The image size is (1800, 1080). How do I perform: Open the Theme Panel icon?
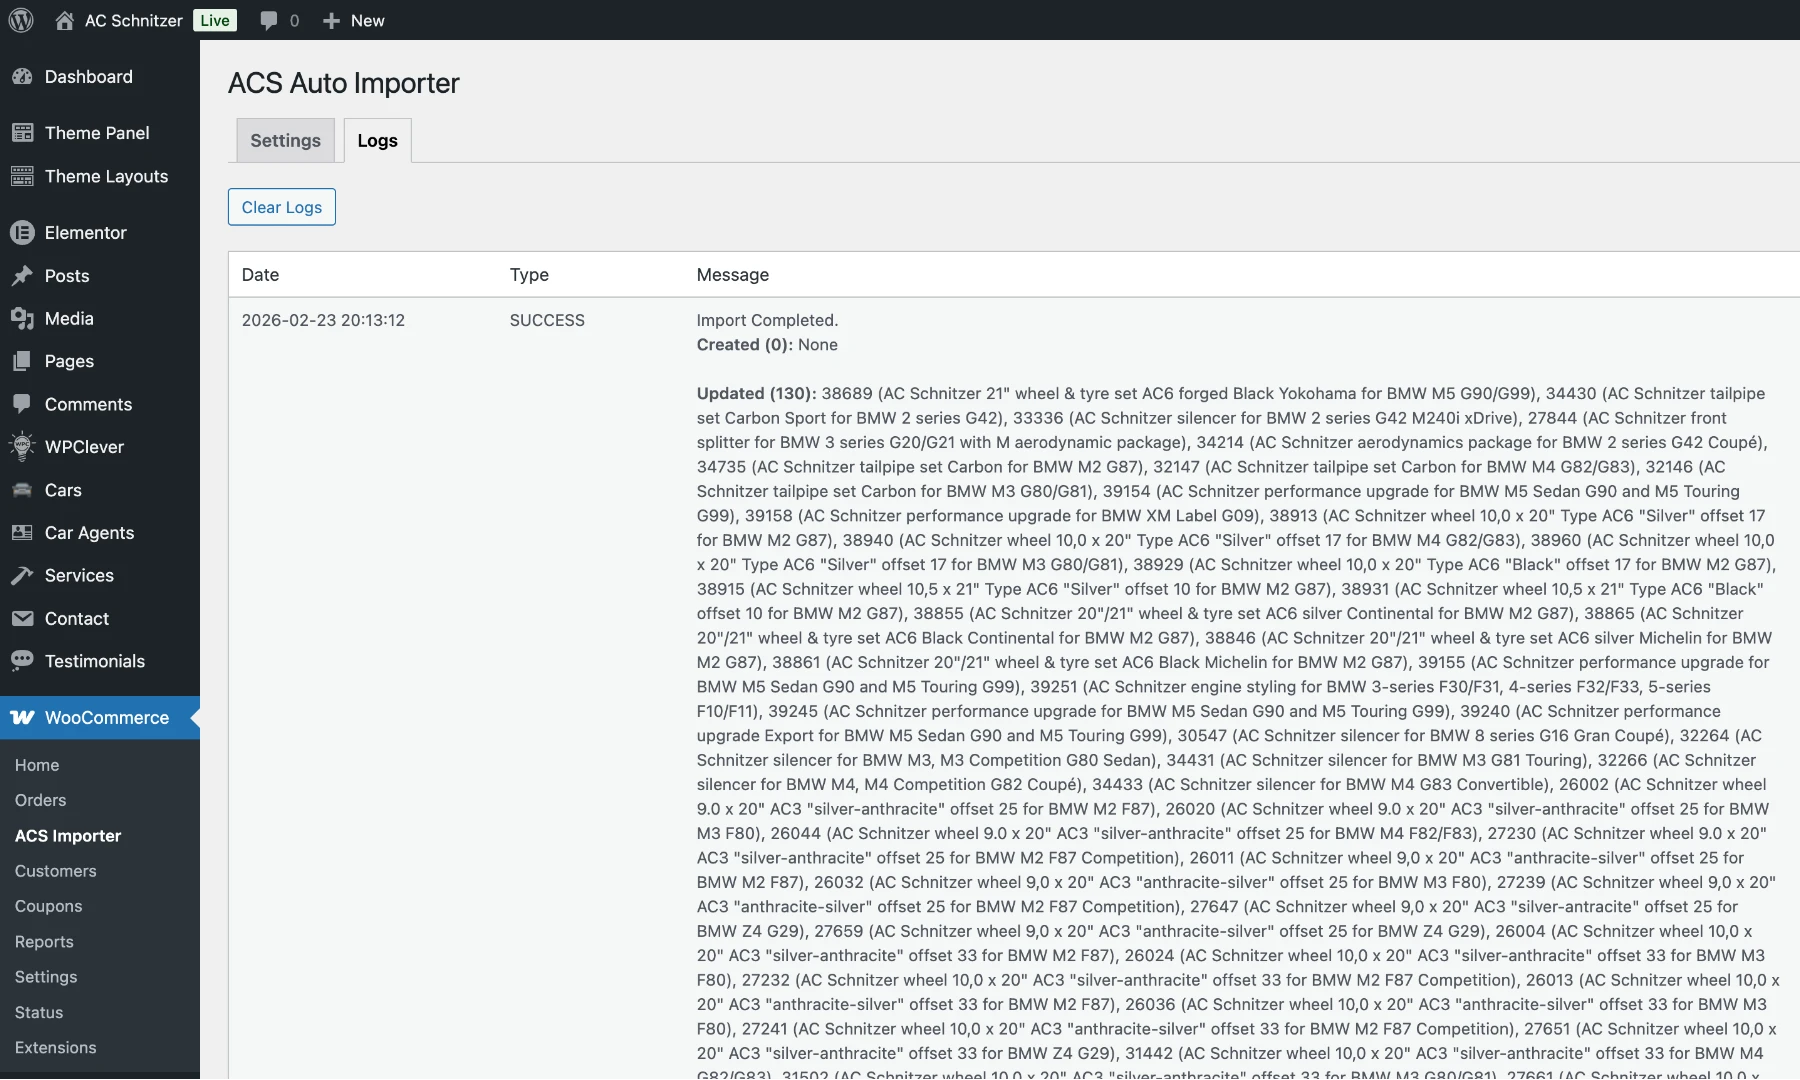pos(22,132)
